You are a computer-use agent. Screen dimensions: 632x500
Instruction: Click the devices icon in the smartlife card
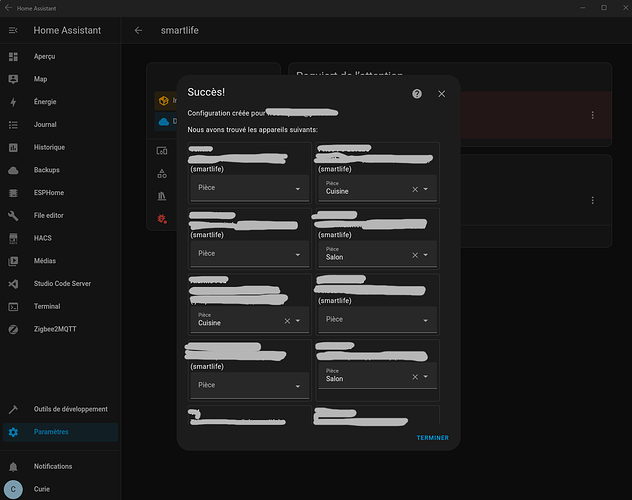pyautogui.click(x=162, y=151)
